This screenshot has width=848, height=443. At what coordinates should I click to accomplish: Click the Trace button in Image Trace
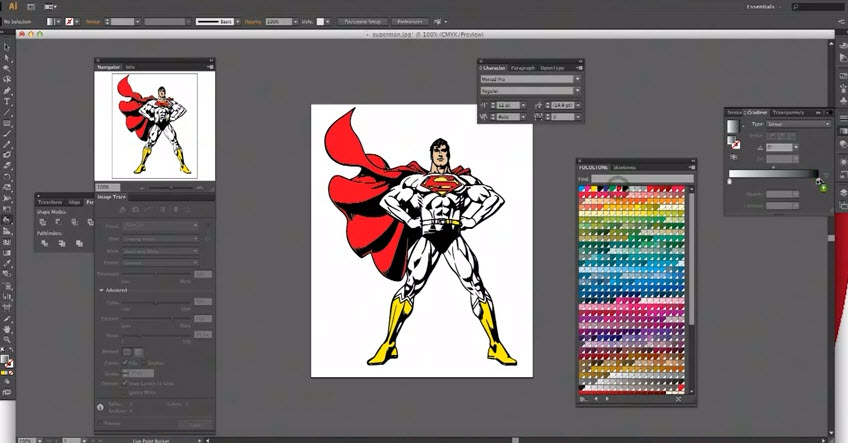(x=195, y=424)
